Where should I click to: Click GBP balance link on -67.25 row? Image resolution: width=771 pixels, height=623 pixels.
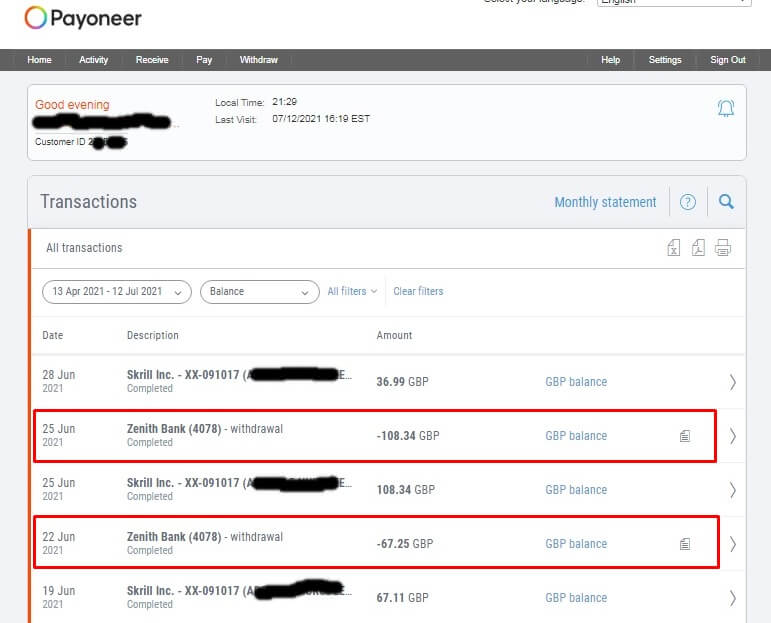[576, 544]
